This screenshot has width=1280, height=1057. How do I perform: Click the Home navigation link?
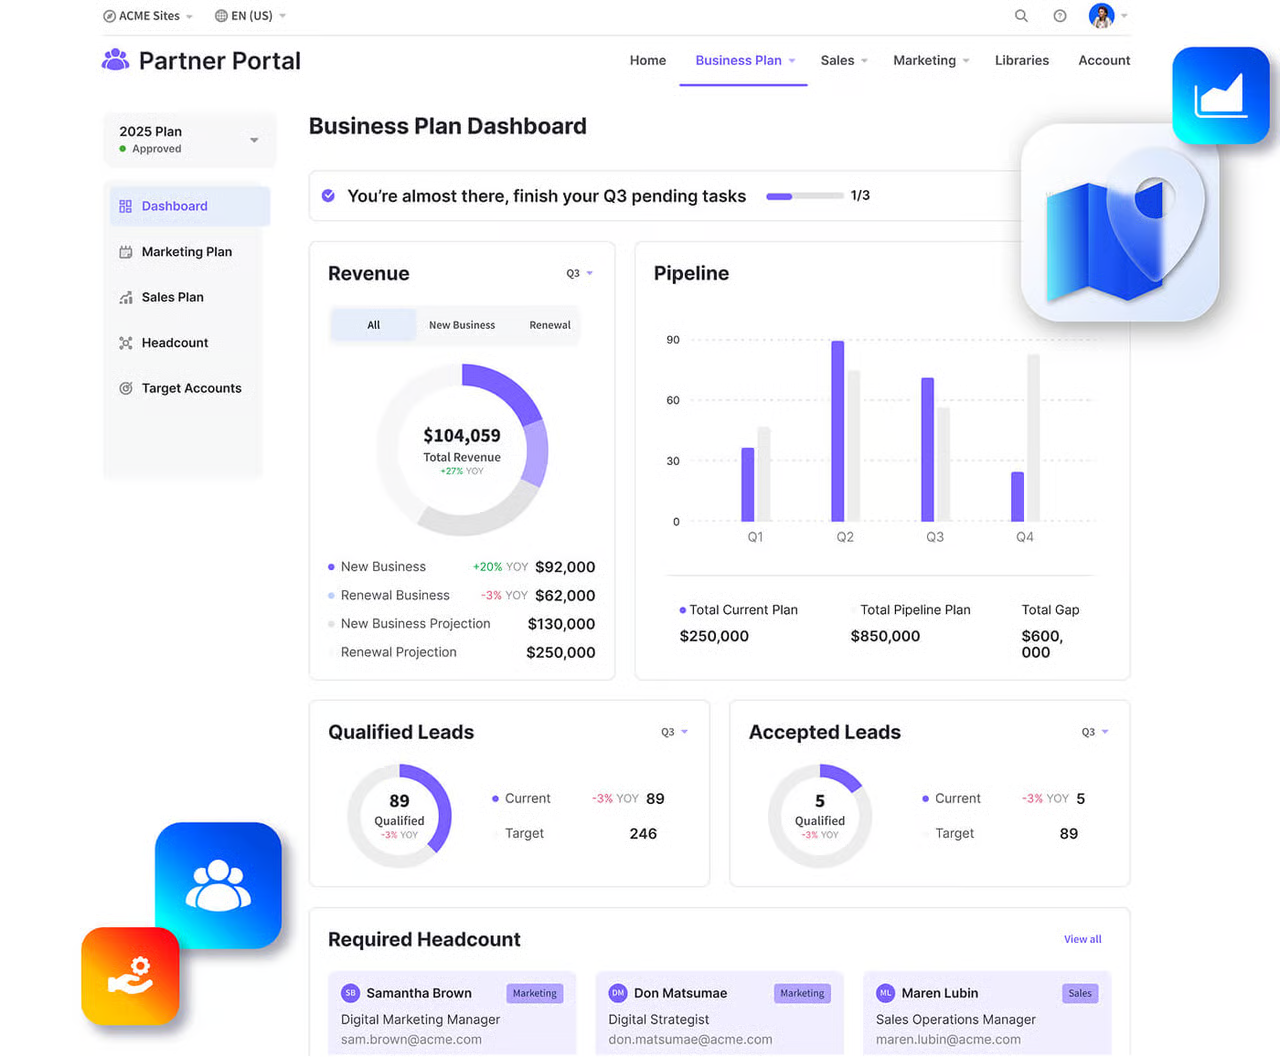[647, 61]
